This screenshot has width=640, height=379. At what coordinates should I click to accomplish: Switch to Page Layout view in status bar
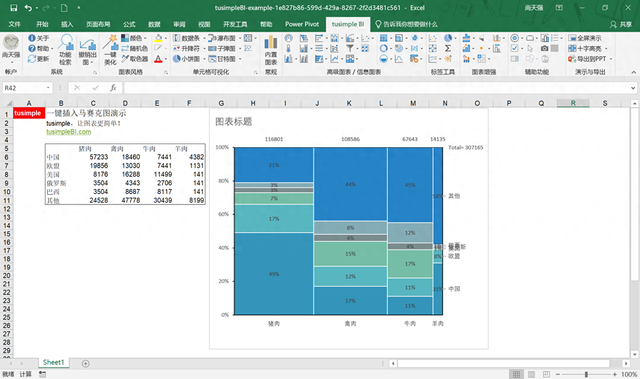[531, 374]
